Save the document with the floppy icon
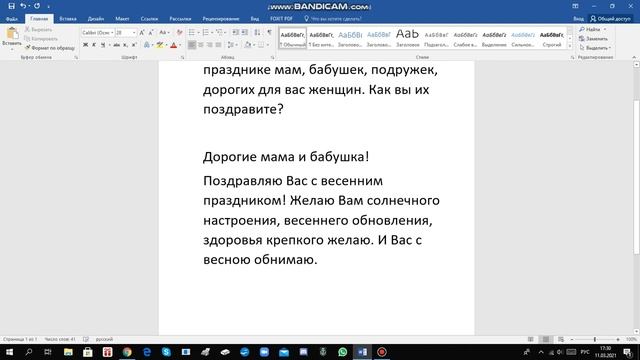Screen dimensions: 640x360 11,6
